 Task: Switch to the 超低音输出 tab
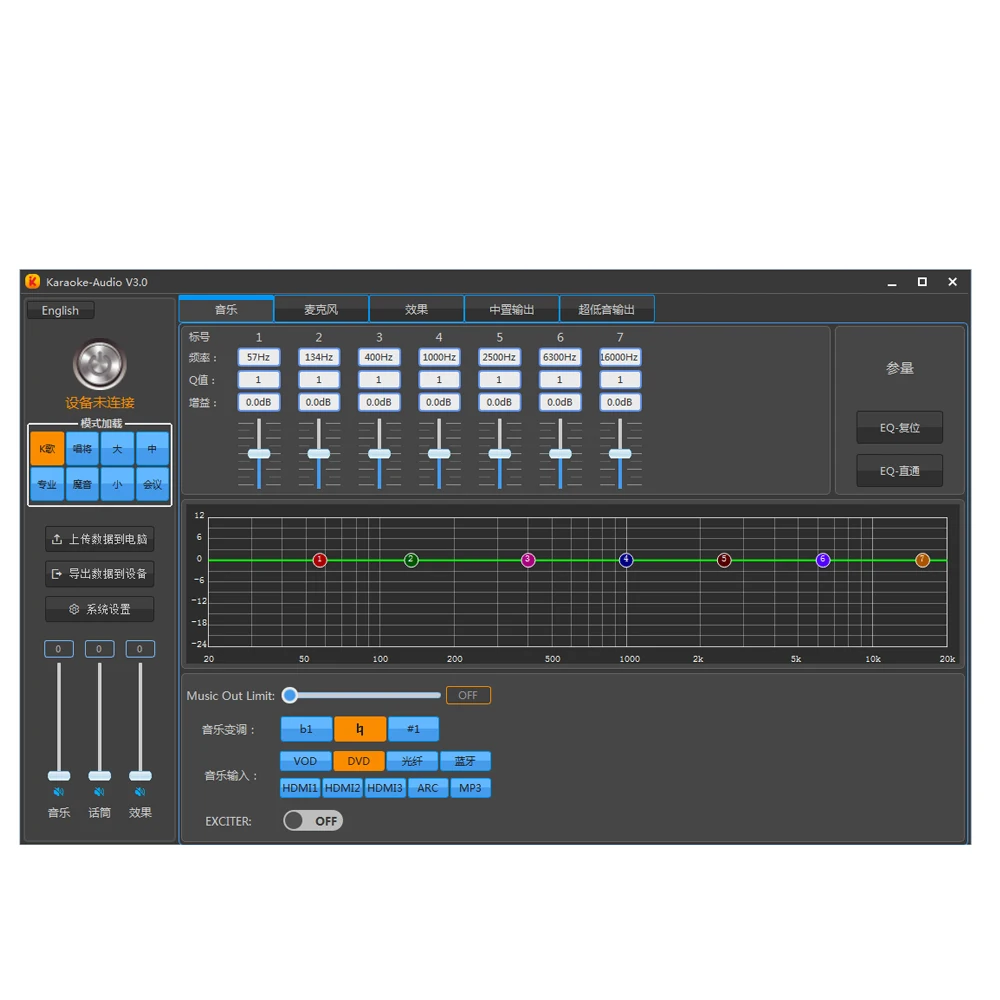tap(607, 309)
